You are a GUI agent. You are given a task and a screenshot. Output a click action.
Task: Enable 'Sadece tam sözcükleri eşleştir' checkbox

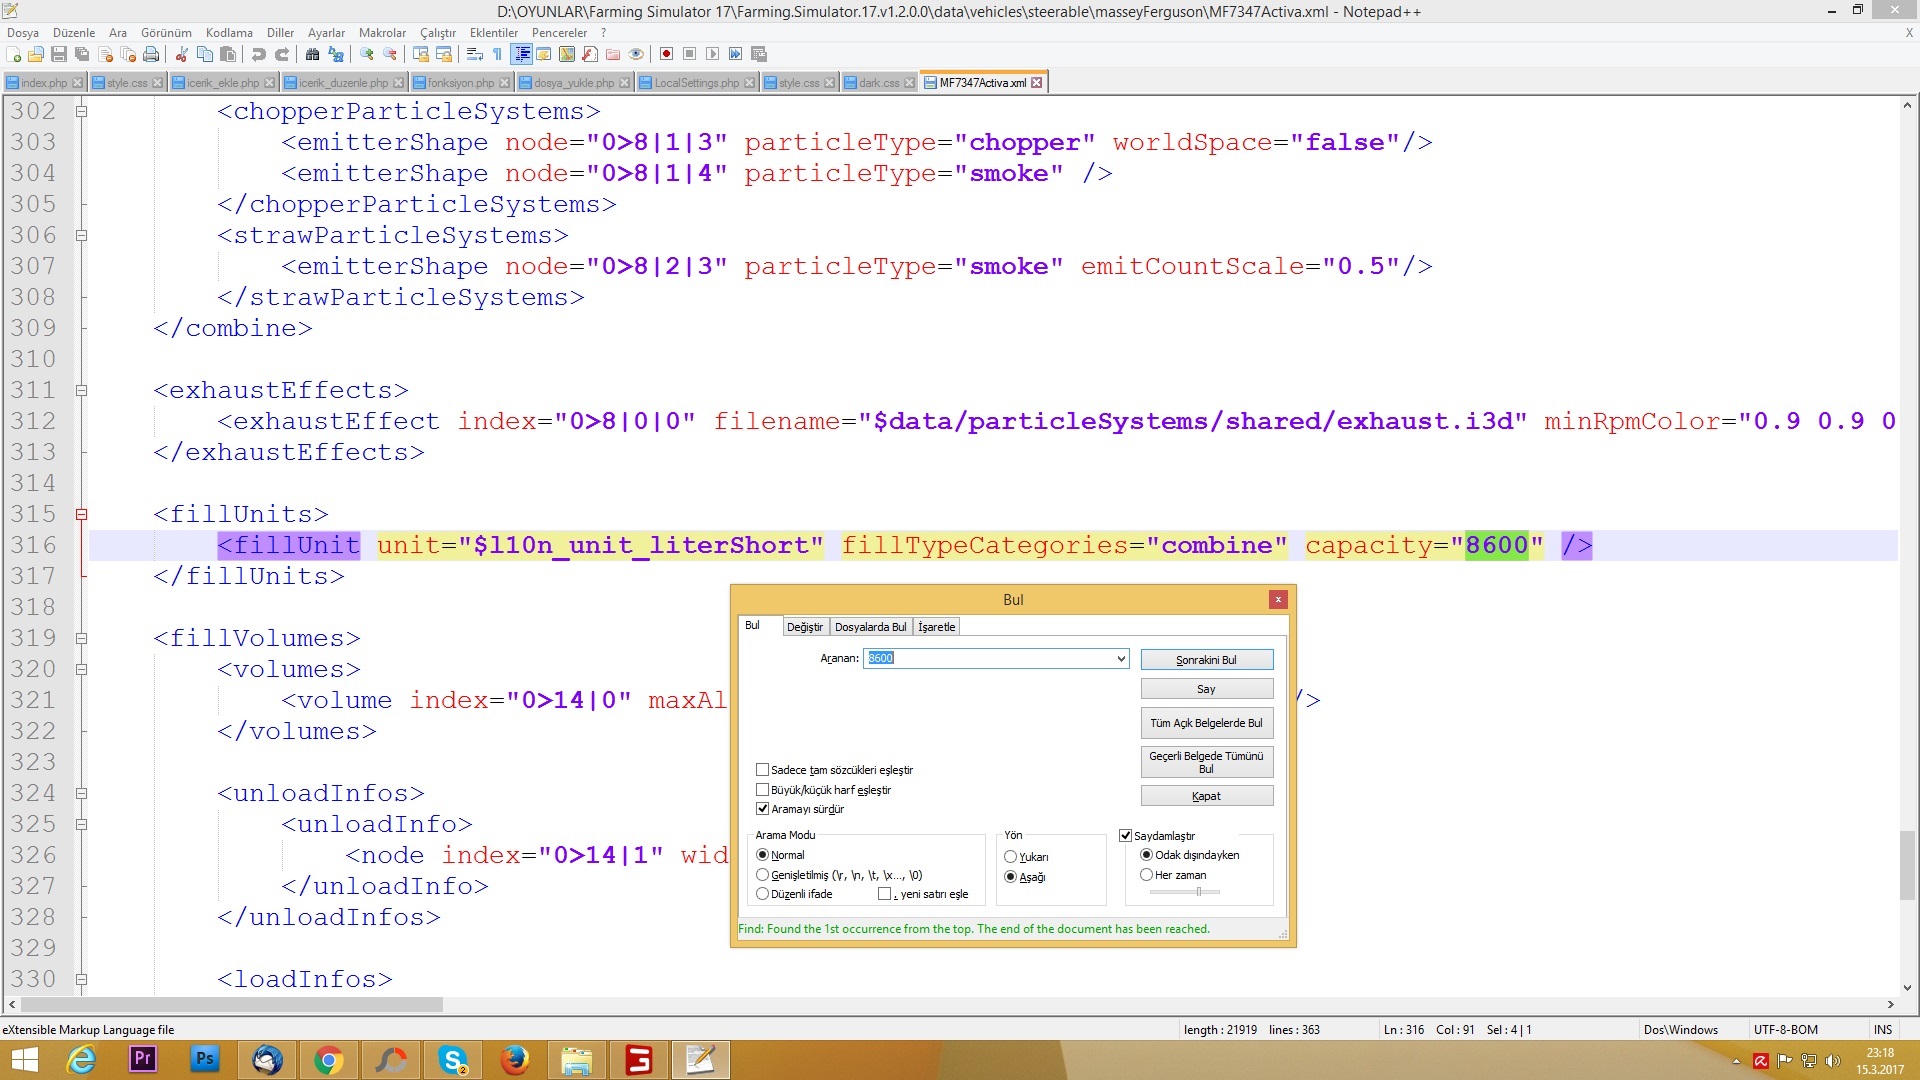tap(763, 770)
